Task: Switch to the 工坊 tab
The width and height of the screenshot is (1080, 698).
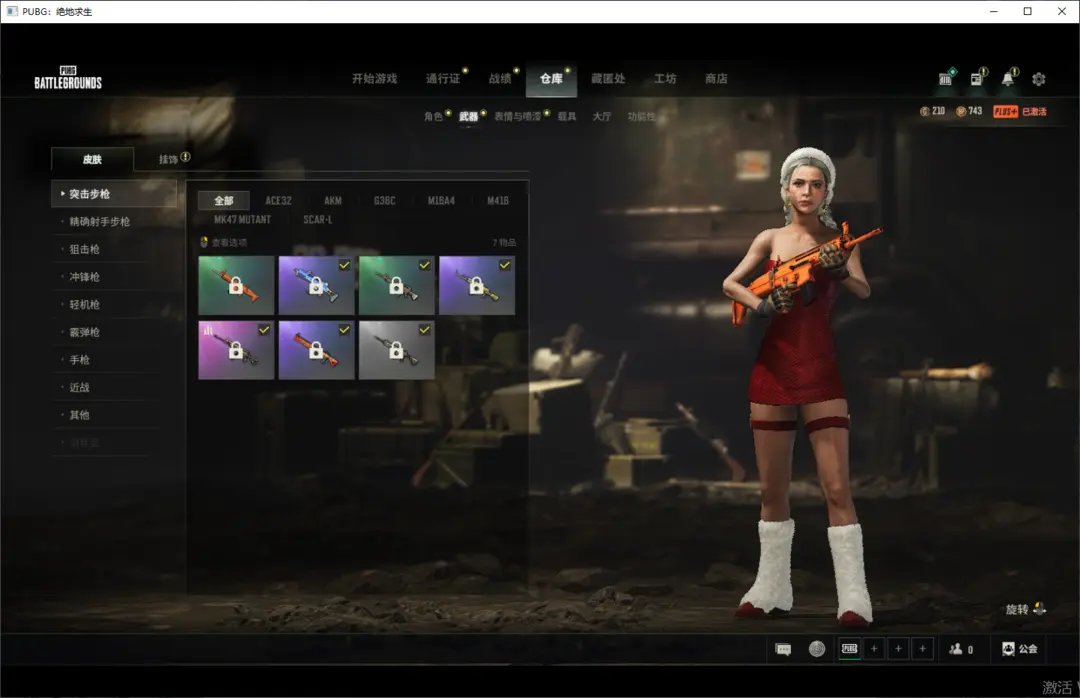Action: (665, 79)
